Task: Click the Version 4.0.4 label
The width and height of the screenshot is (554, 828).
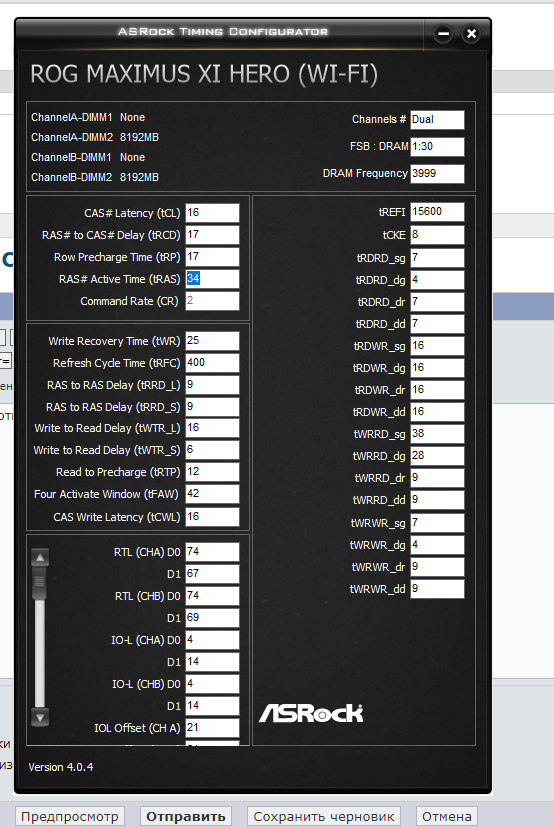Action: click(x=61, y=767)
